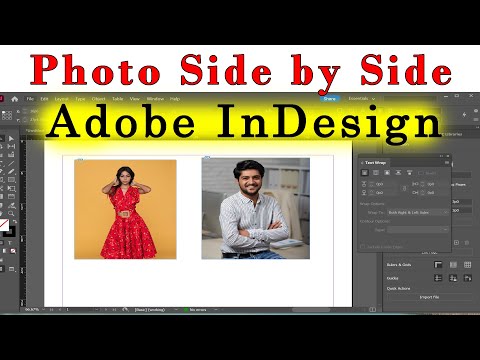The image size is (480, 360).
Task: Choose Wrap Around Bounding Box icon
Action: 376,173
